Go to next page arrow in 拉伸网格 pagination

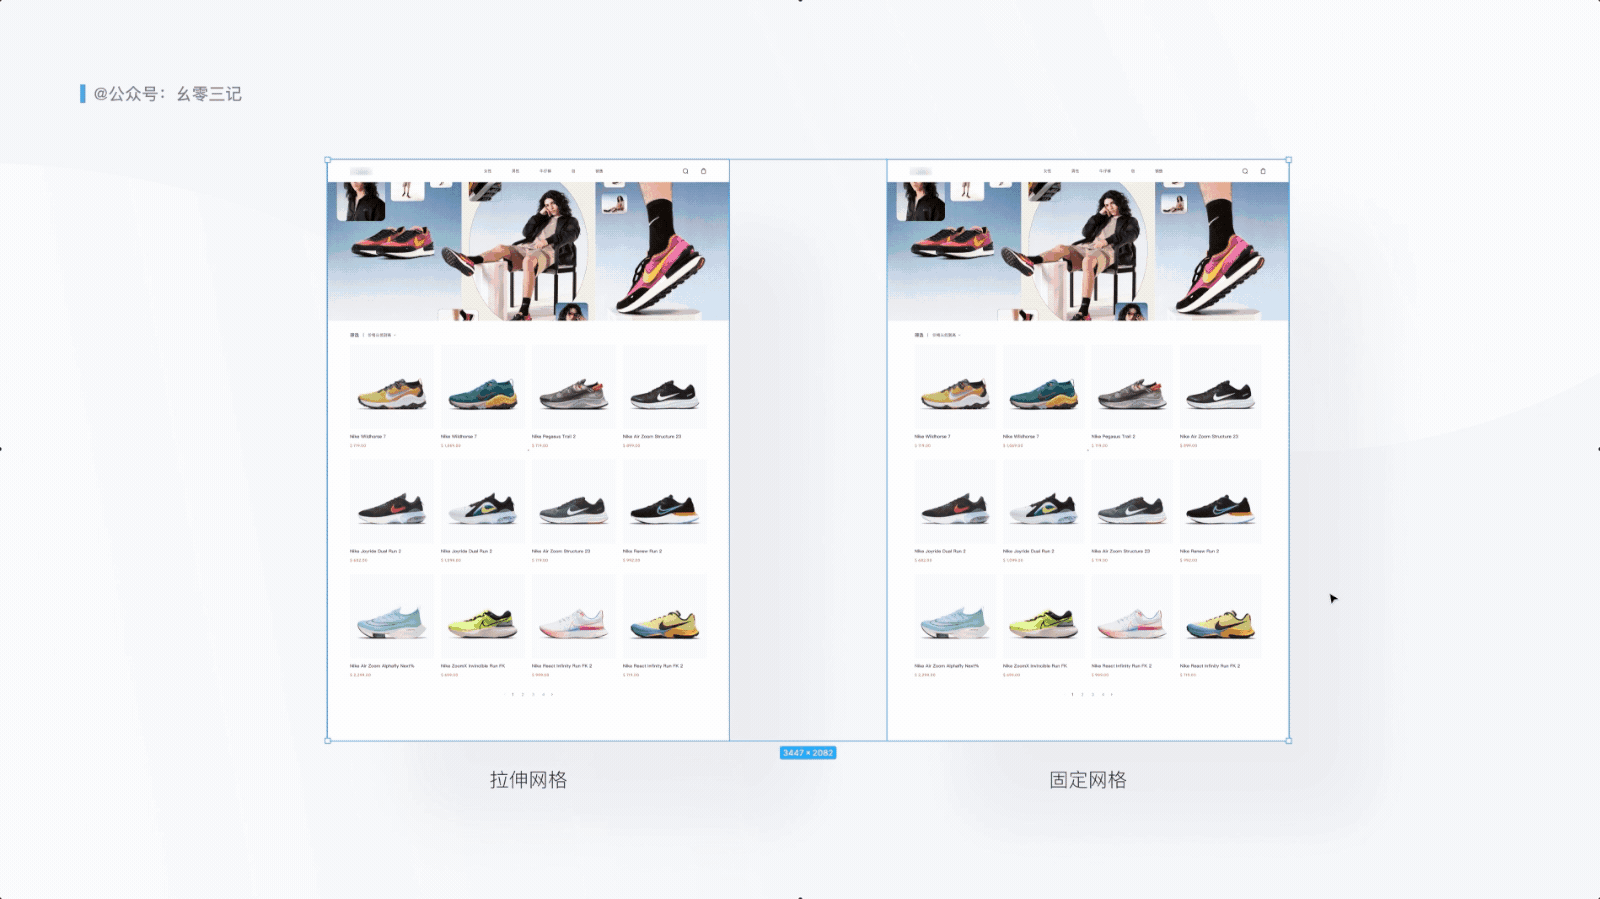(x=552, y=694)
